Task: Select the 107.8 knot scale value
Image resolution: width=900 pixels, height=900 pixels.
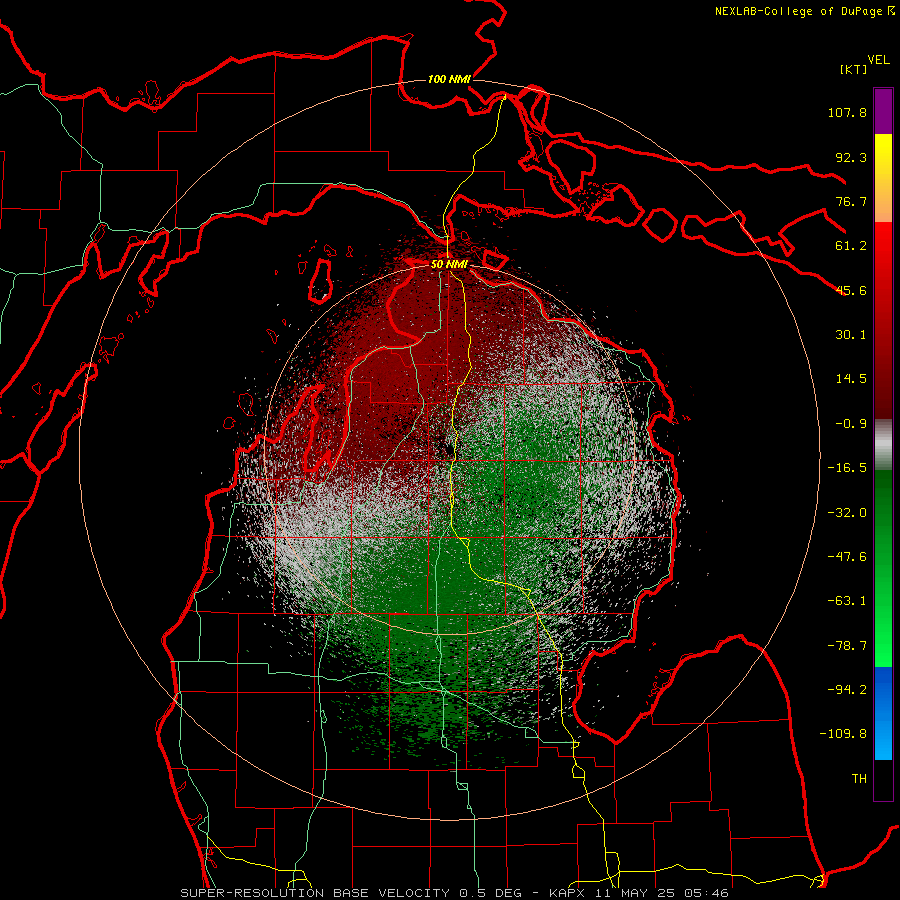Action: pos(847,112)
